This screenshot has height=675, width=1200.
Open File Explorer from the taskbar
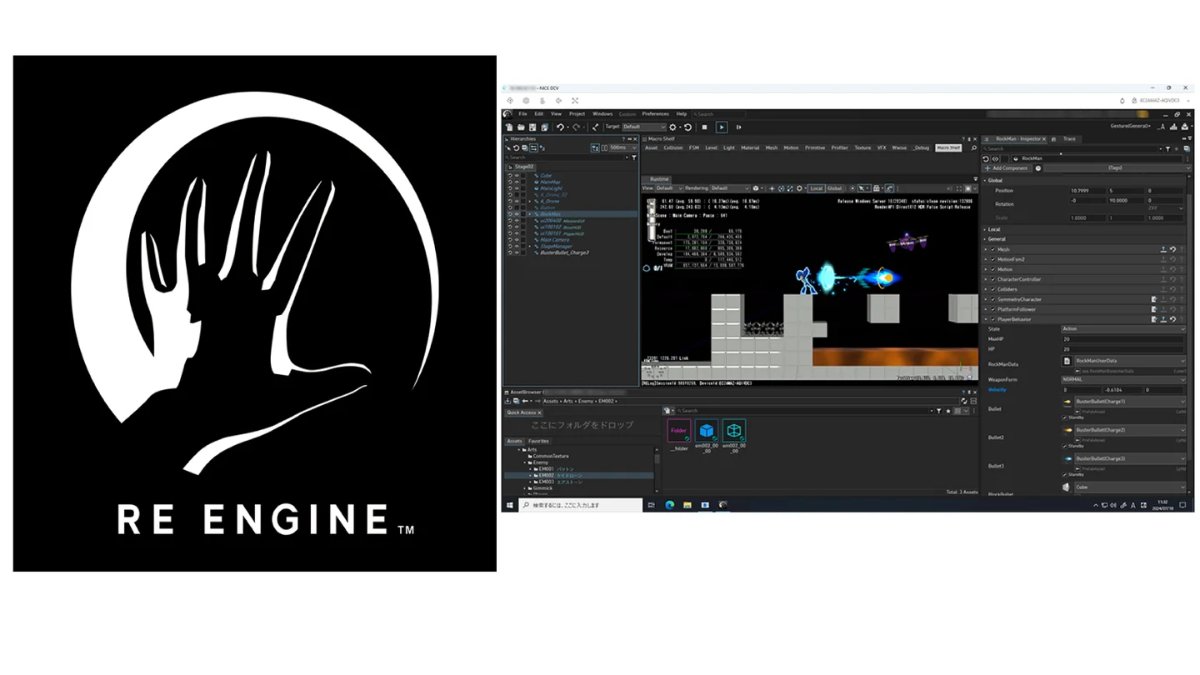tap(687, 505)
